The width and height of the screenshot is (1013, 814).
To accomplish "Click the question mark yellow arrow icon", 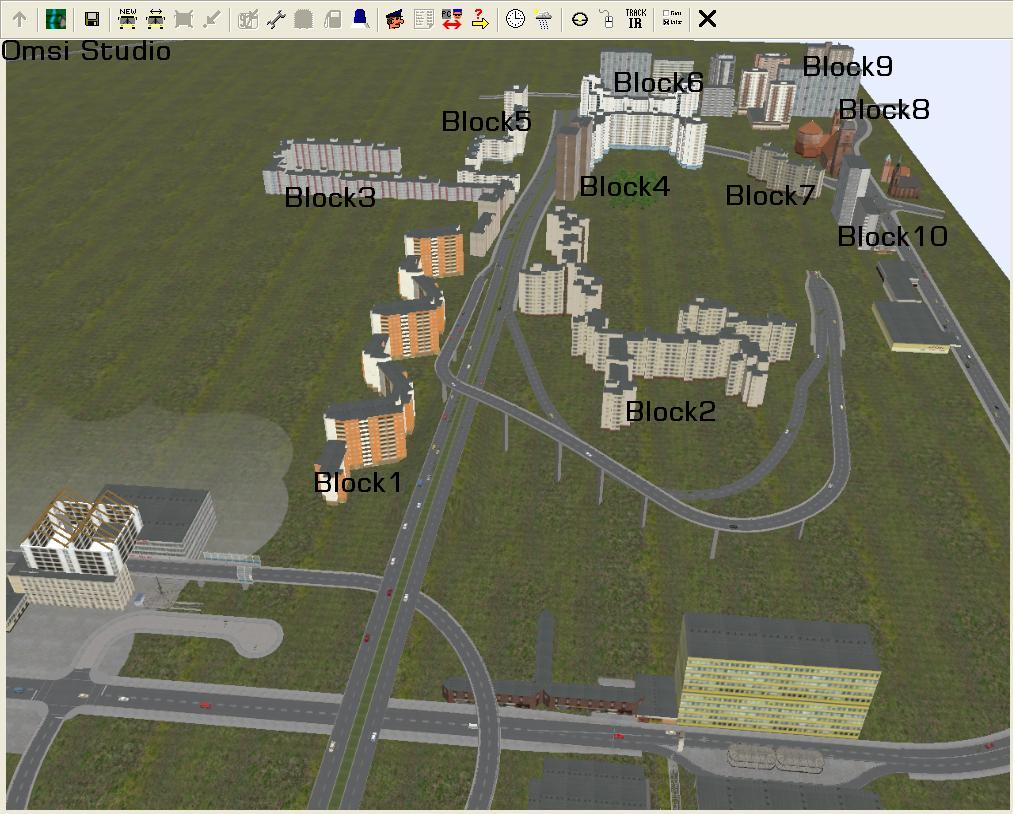I will click(480, 19).
